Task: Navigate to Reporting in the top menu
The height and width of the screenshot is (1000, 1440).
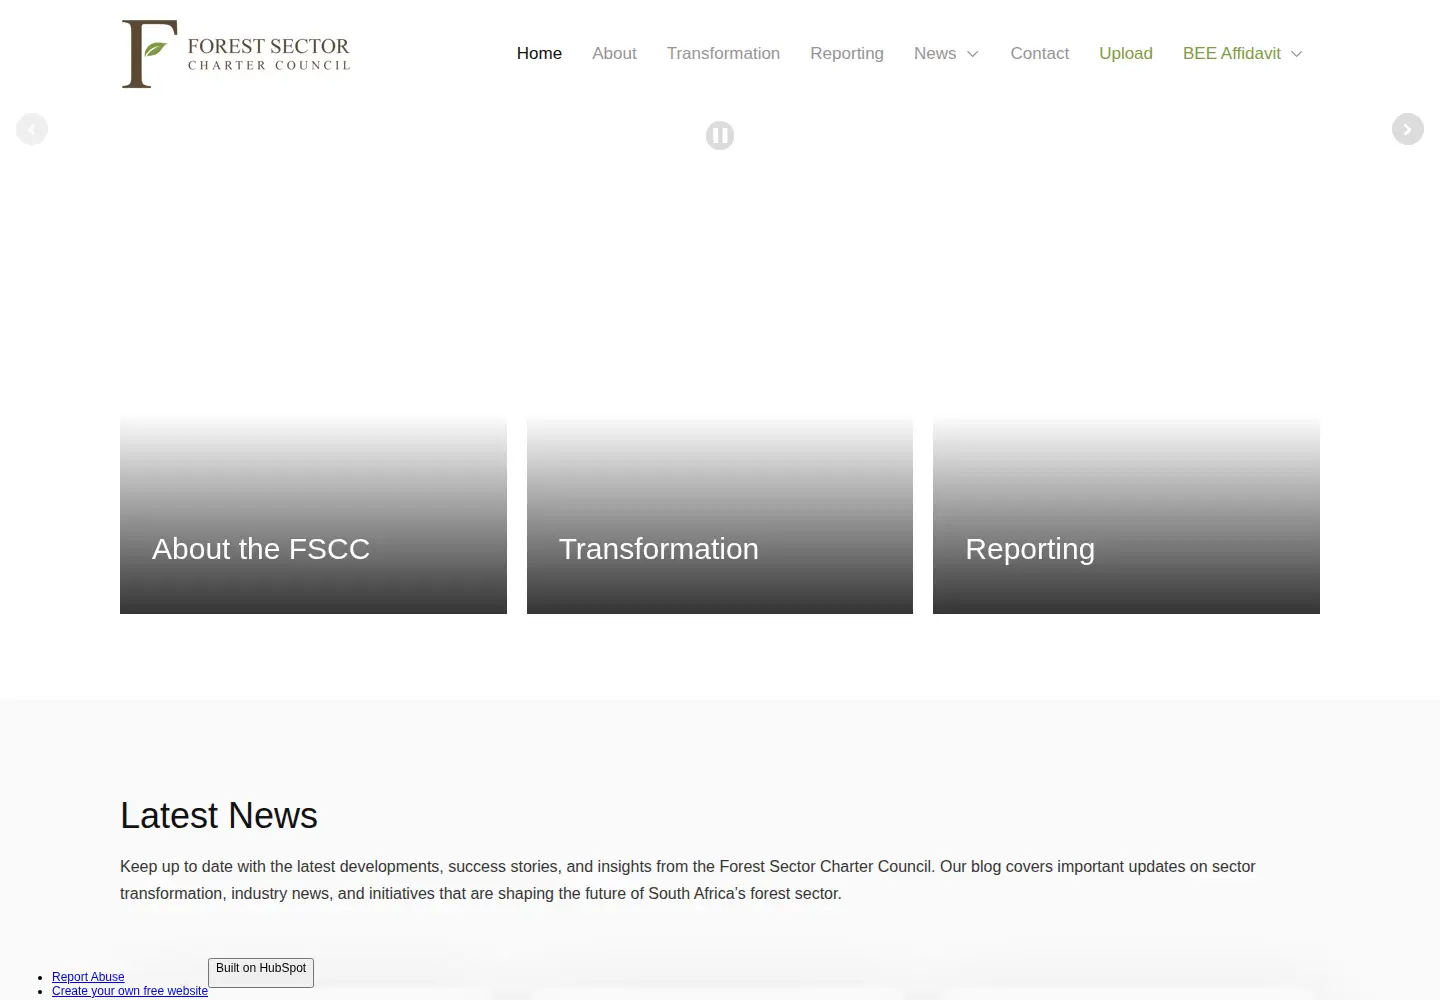Action: [x=847, y=54]
